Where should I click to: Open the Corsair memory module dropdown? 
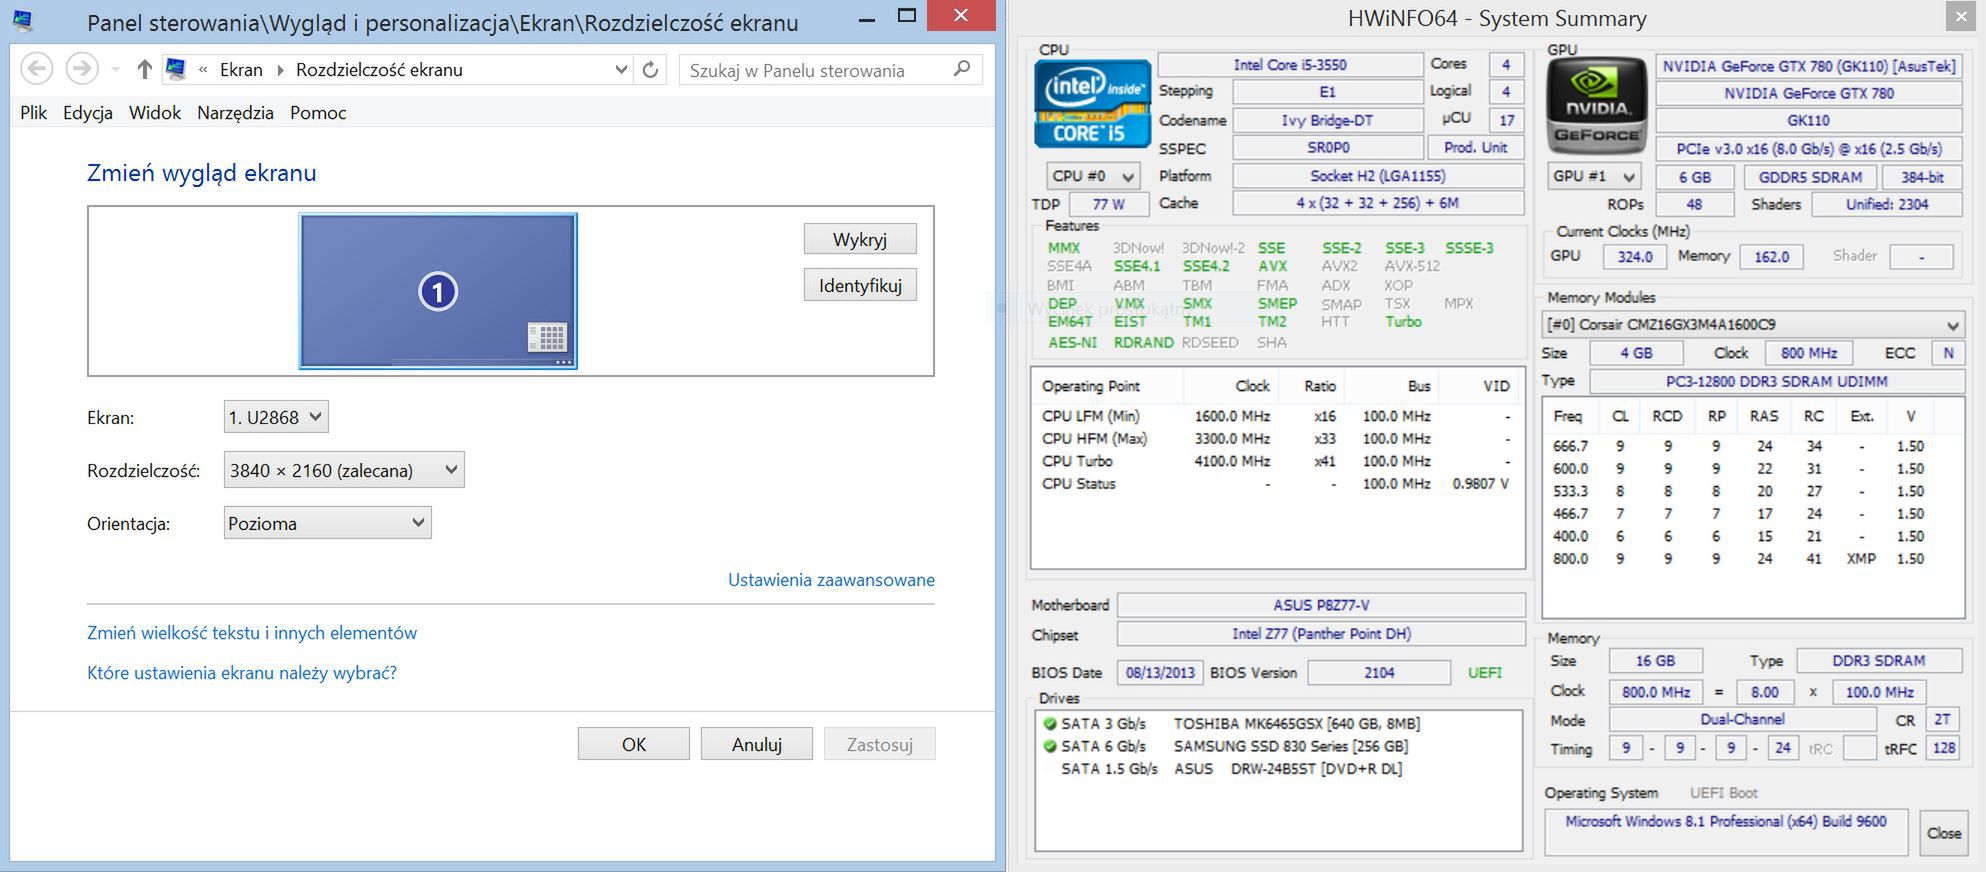(1753, 325)
